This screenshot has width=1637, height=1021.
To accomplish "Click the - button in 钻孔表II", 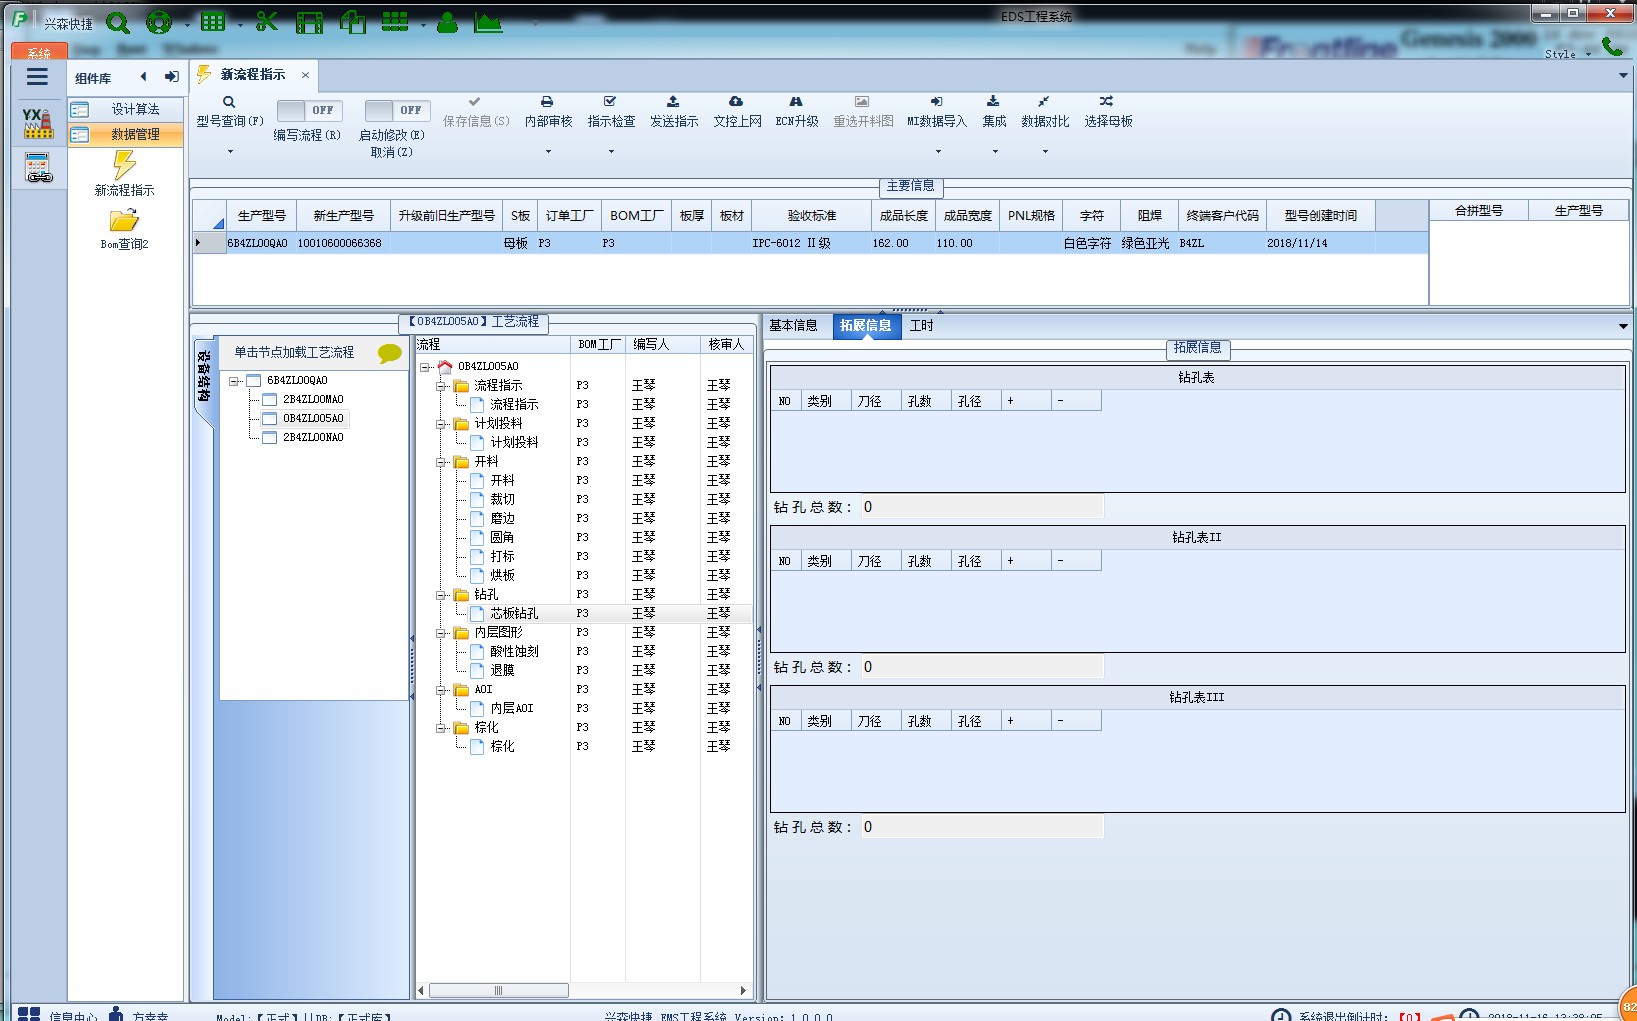I will coord(1076,561).
